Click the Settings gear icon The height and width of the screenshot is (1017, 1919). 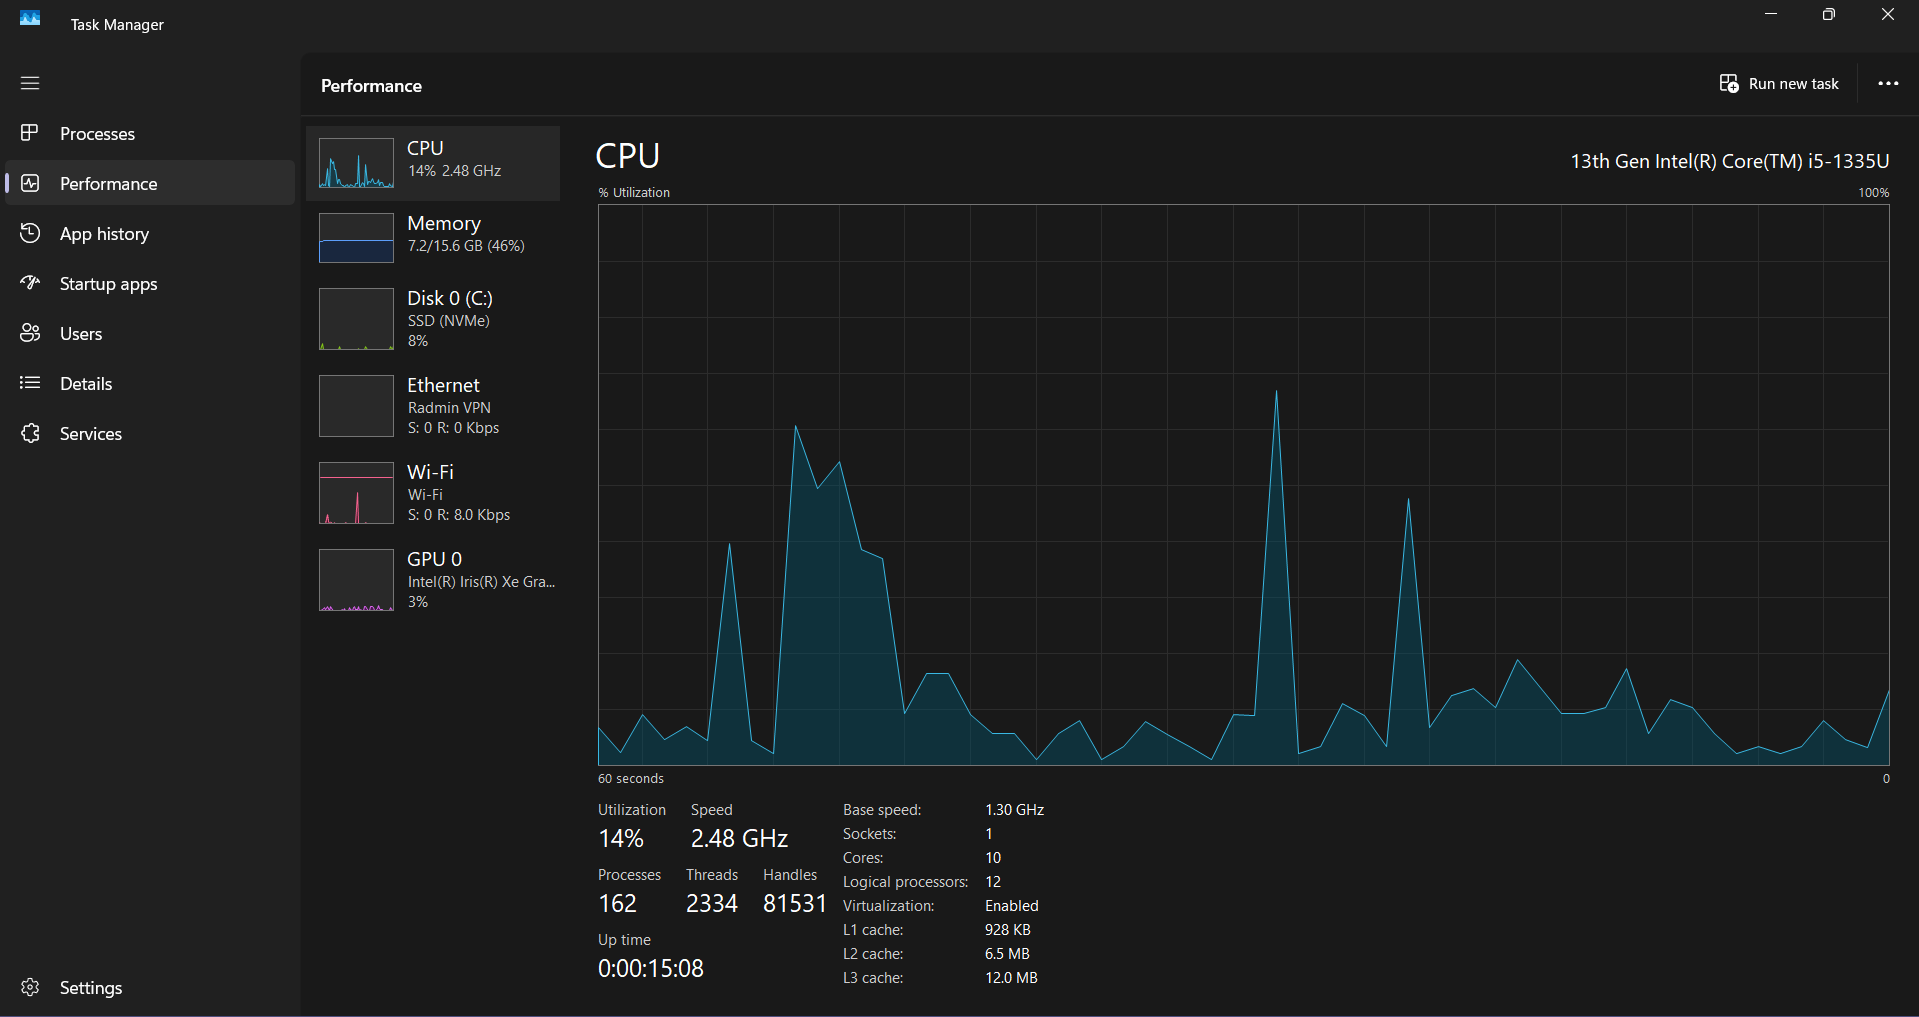coord(30,987)
